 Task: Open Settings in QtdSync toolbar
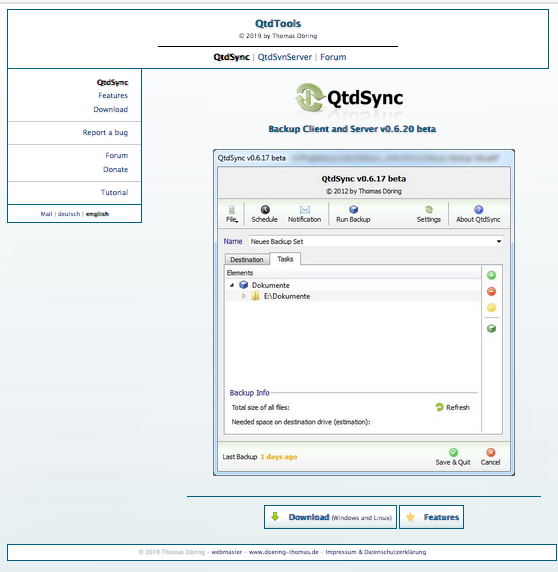[429, 214]
